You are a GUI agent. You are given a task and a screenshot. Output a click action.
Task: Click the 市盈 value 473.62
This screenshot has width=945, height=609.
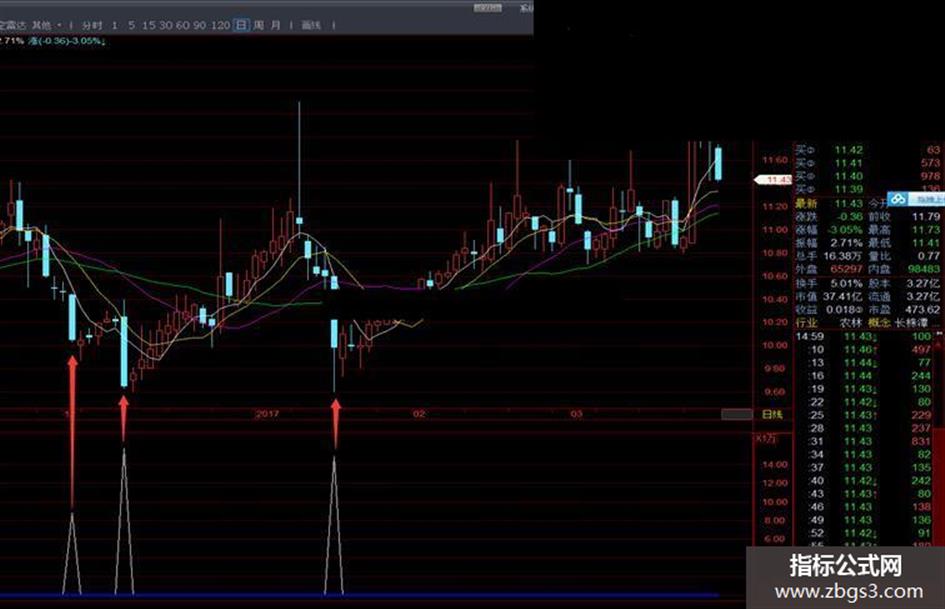[923, 309]
